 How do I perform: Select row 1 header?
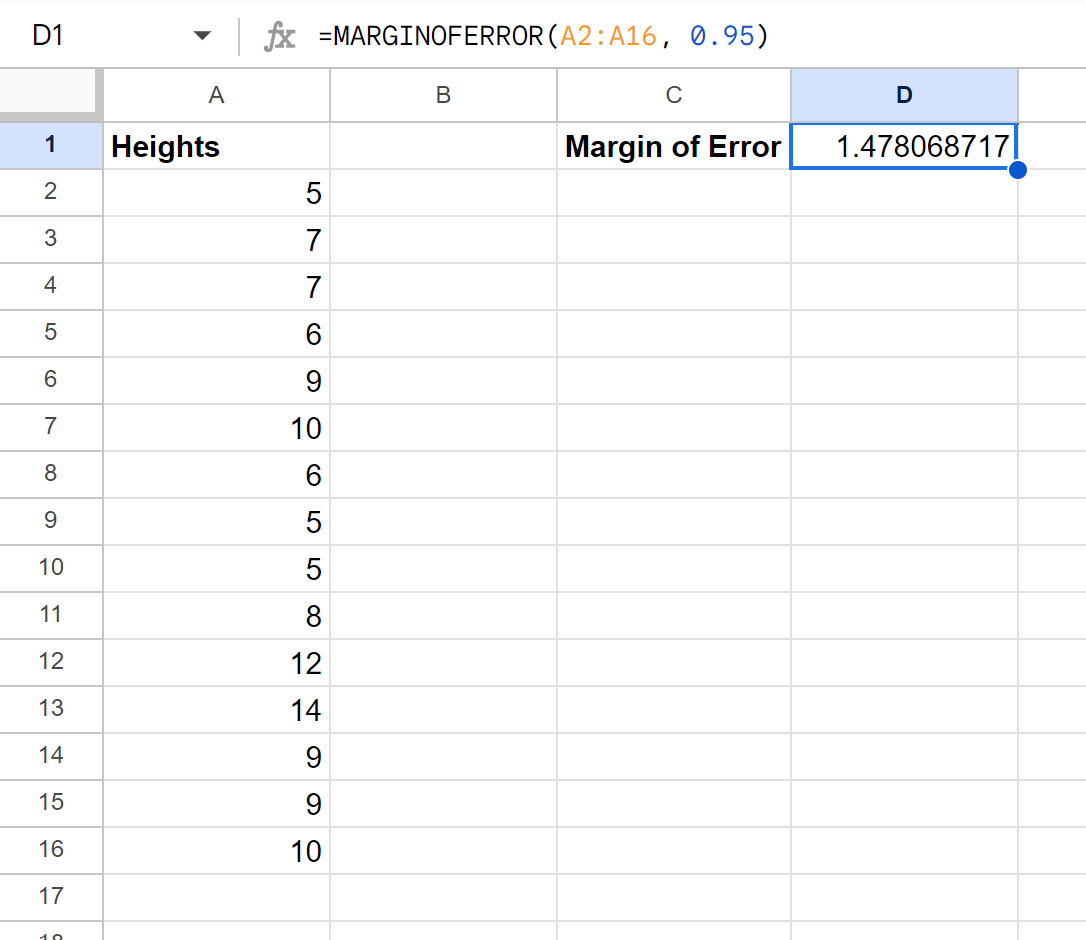point(51,145)
